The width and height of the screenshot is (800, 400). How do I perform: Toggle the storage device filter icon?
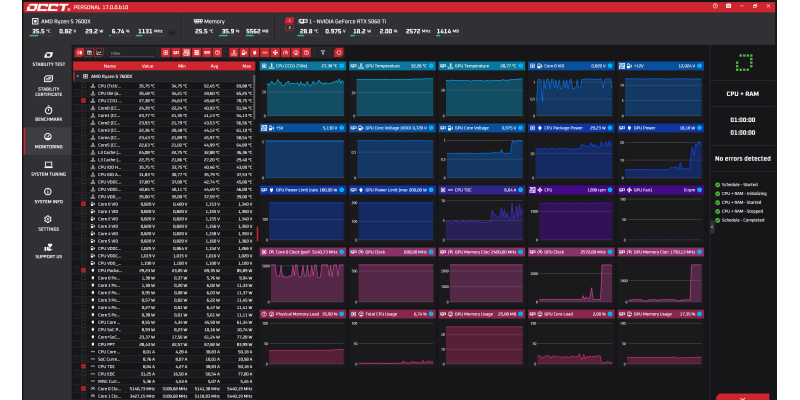[x=196, y=53]
